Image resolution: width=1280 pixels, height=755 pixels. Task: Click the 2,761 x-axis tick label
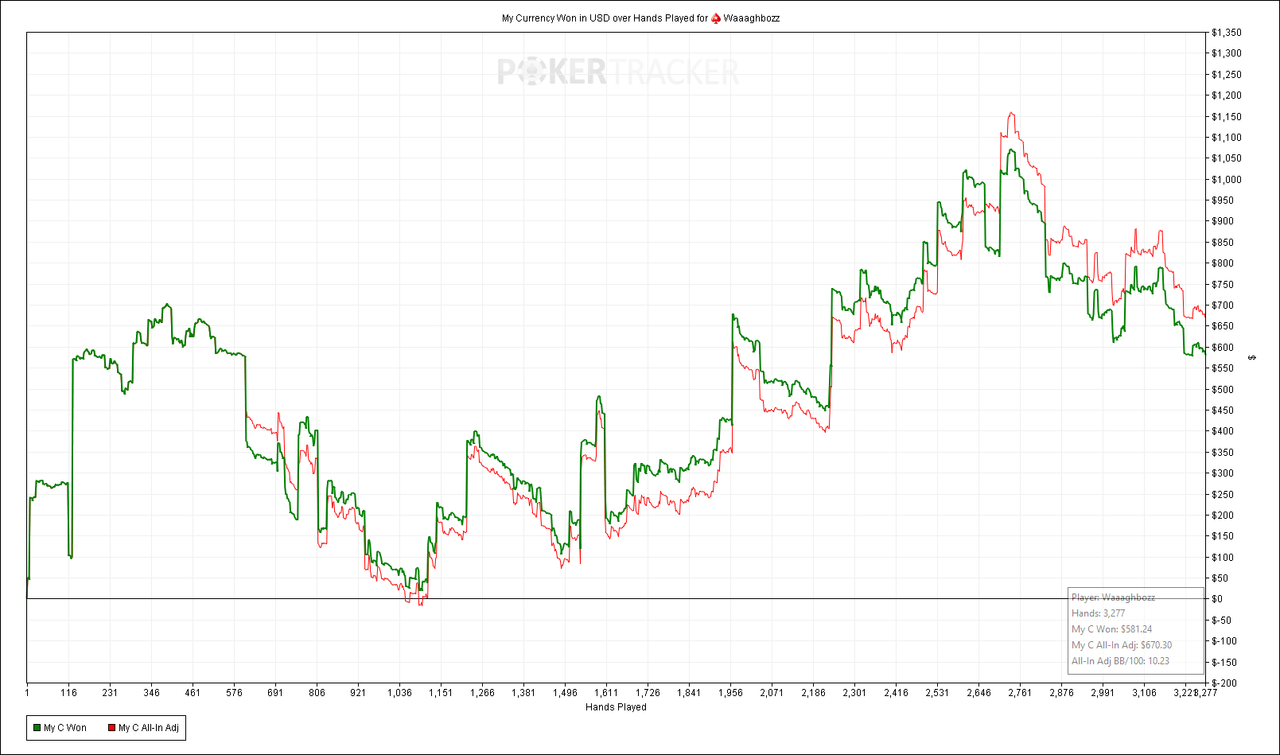pos(1021,692)
